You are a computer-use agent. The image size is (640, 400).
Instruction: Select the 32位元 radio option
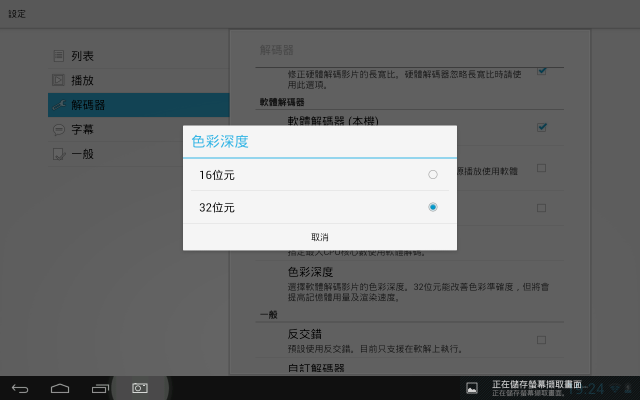[x=320, y=207]
